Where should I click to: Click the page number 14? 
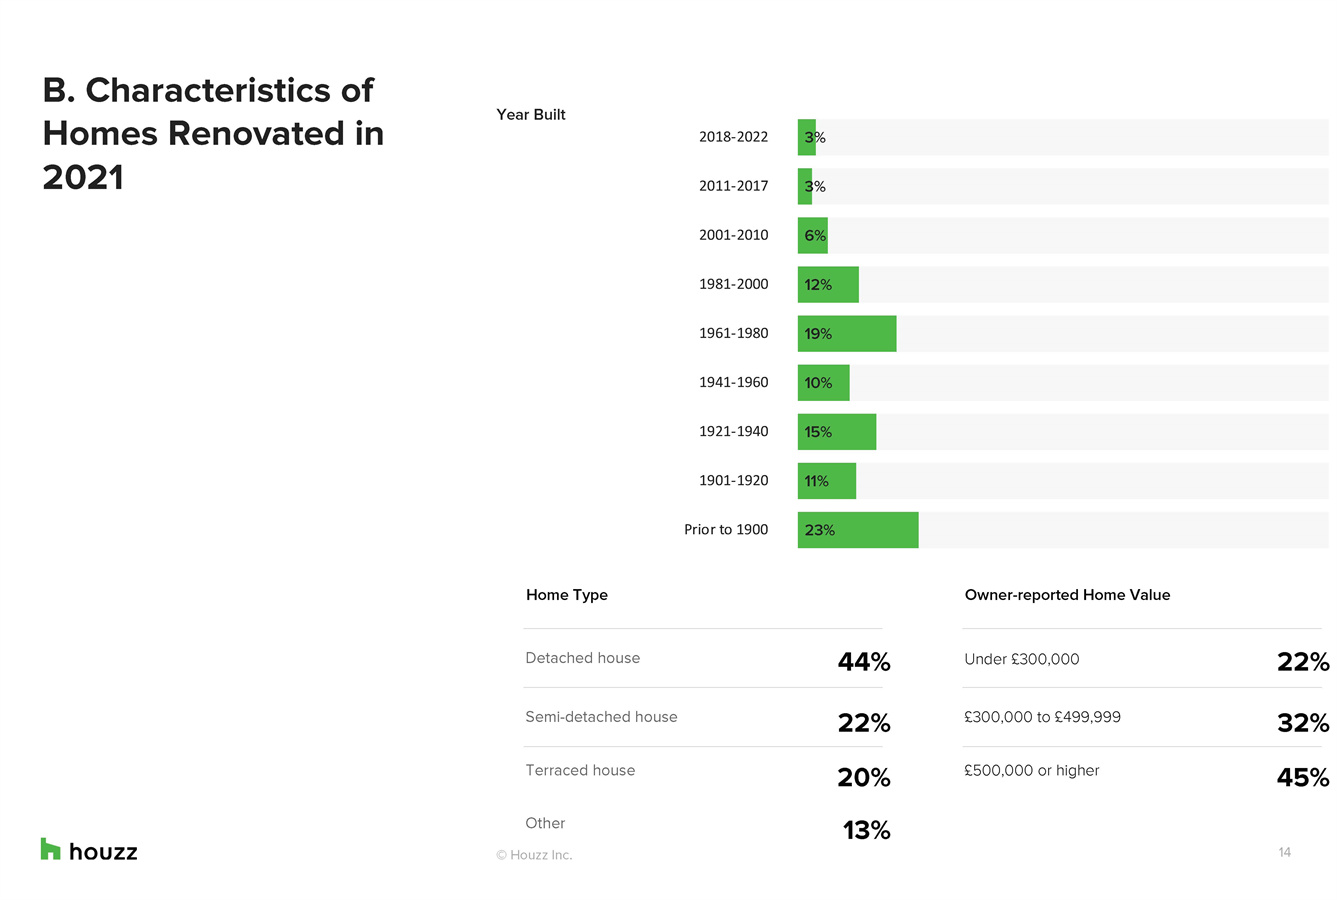1284,852
